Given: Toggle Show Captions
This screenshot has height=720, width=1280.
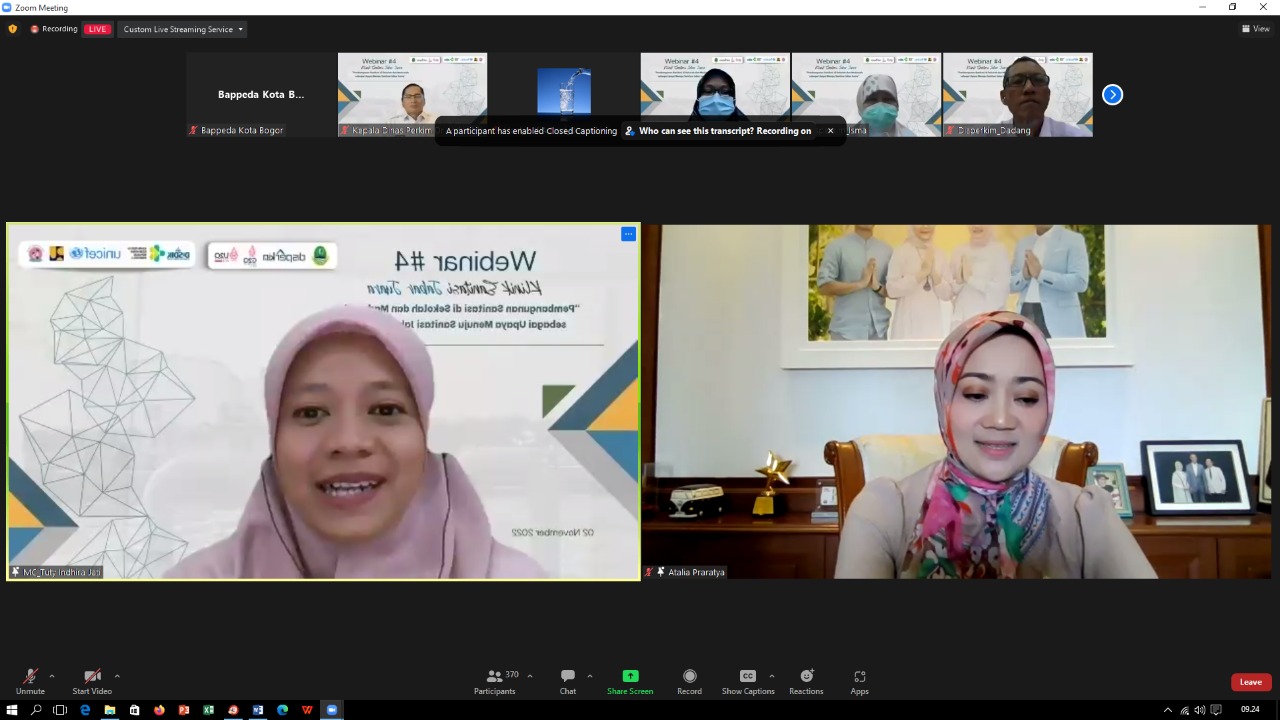Looking at the screenshot, I should pyautogui.click(x=748, y=681).
